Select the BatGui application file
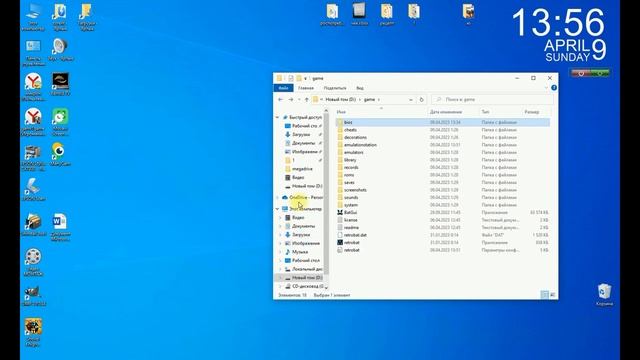The image size is (640, 360). [x=351, y=213]
